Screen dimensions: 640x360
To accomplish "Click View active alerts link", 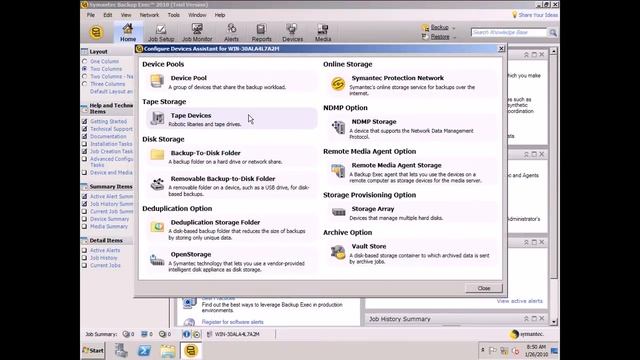I will point(520,301).
